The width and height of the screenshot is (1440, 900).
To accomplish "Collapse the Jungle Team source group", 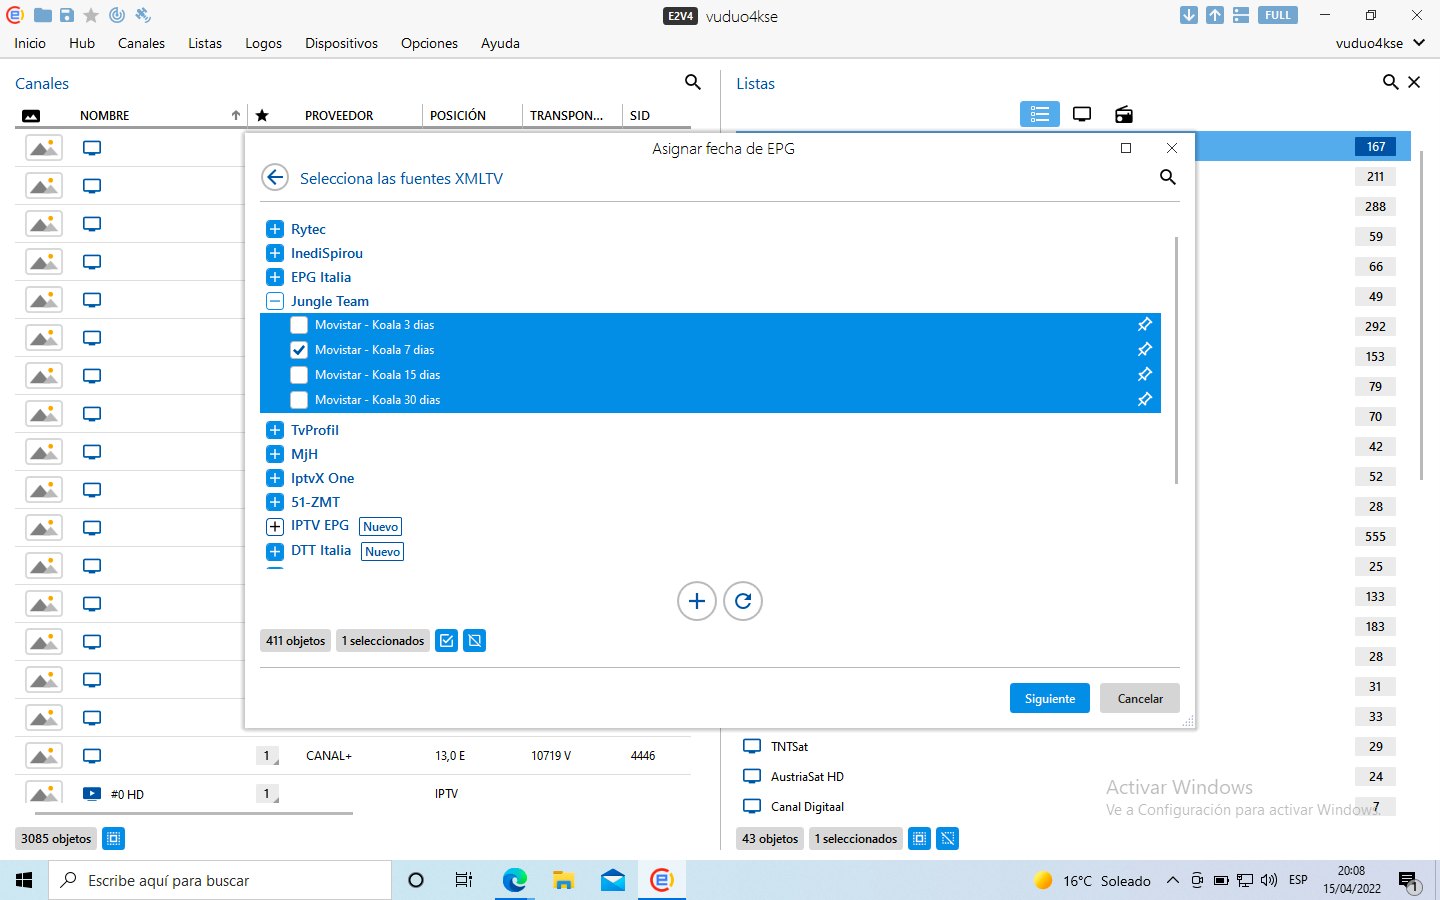I will coord(275,301).
